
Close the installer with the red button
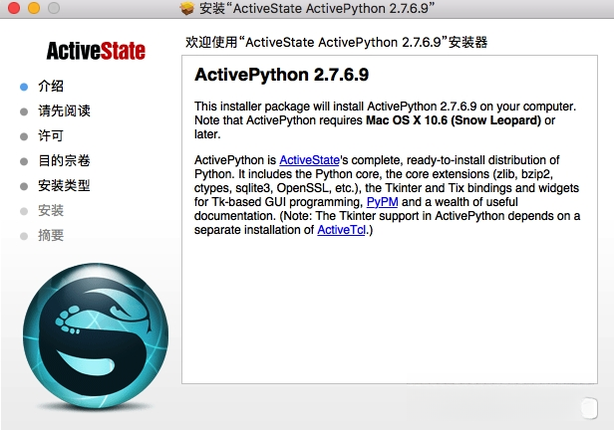(14, 8)
